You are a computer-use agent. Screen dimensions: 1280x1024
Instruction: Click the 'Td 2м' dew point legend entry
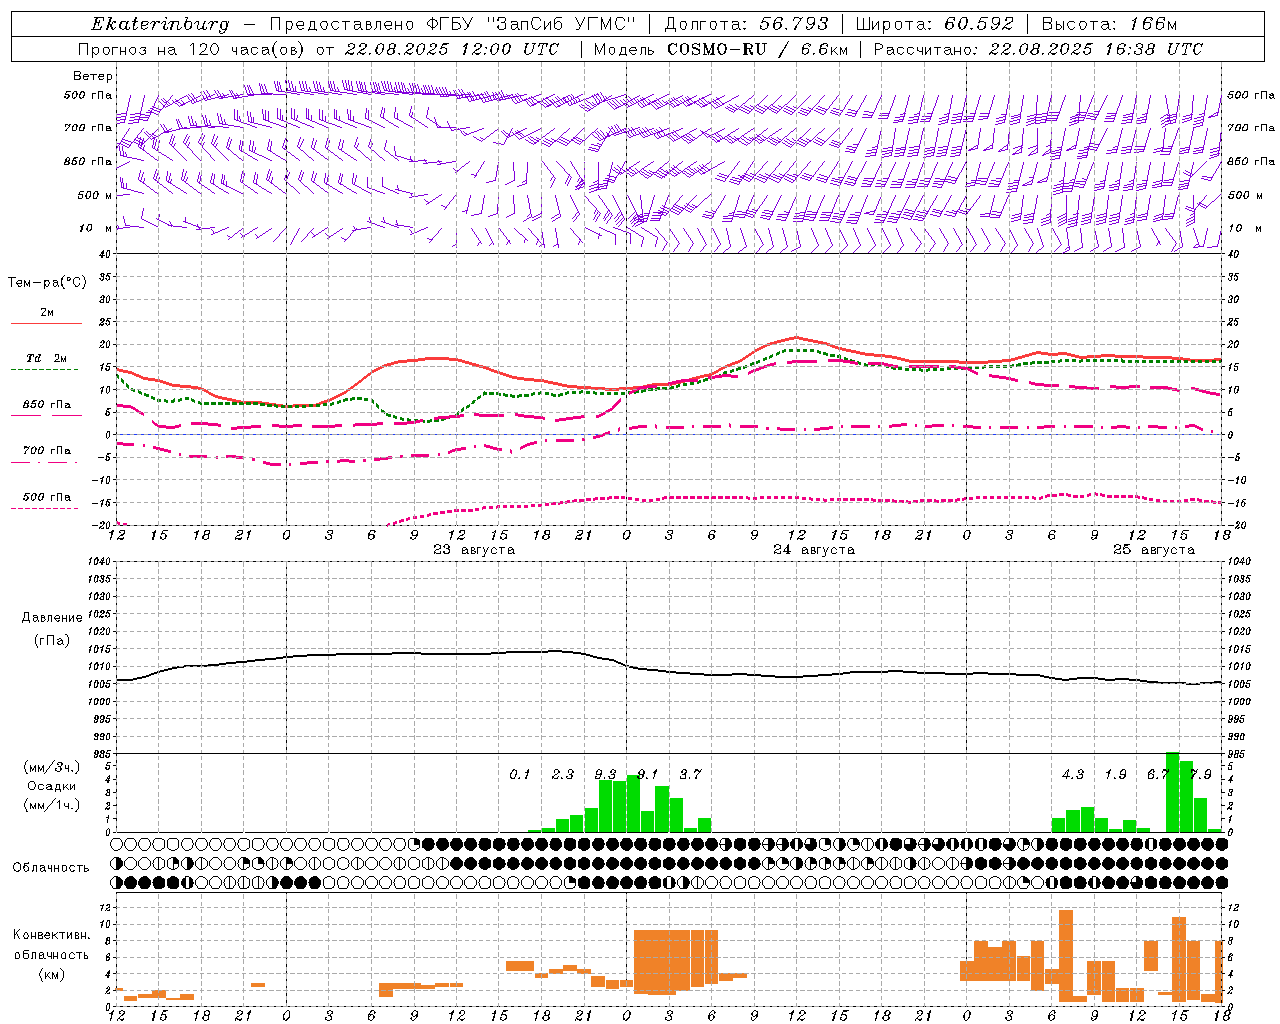click(x=47, y=358)
